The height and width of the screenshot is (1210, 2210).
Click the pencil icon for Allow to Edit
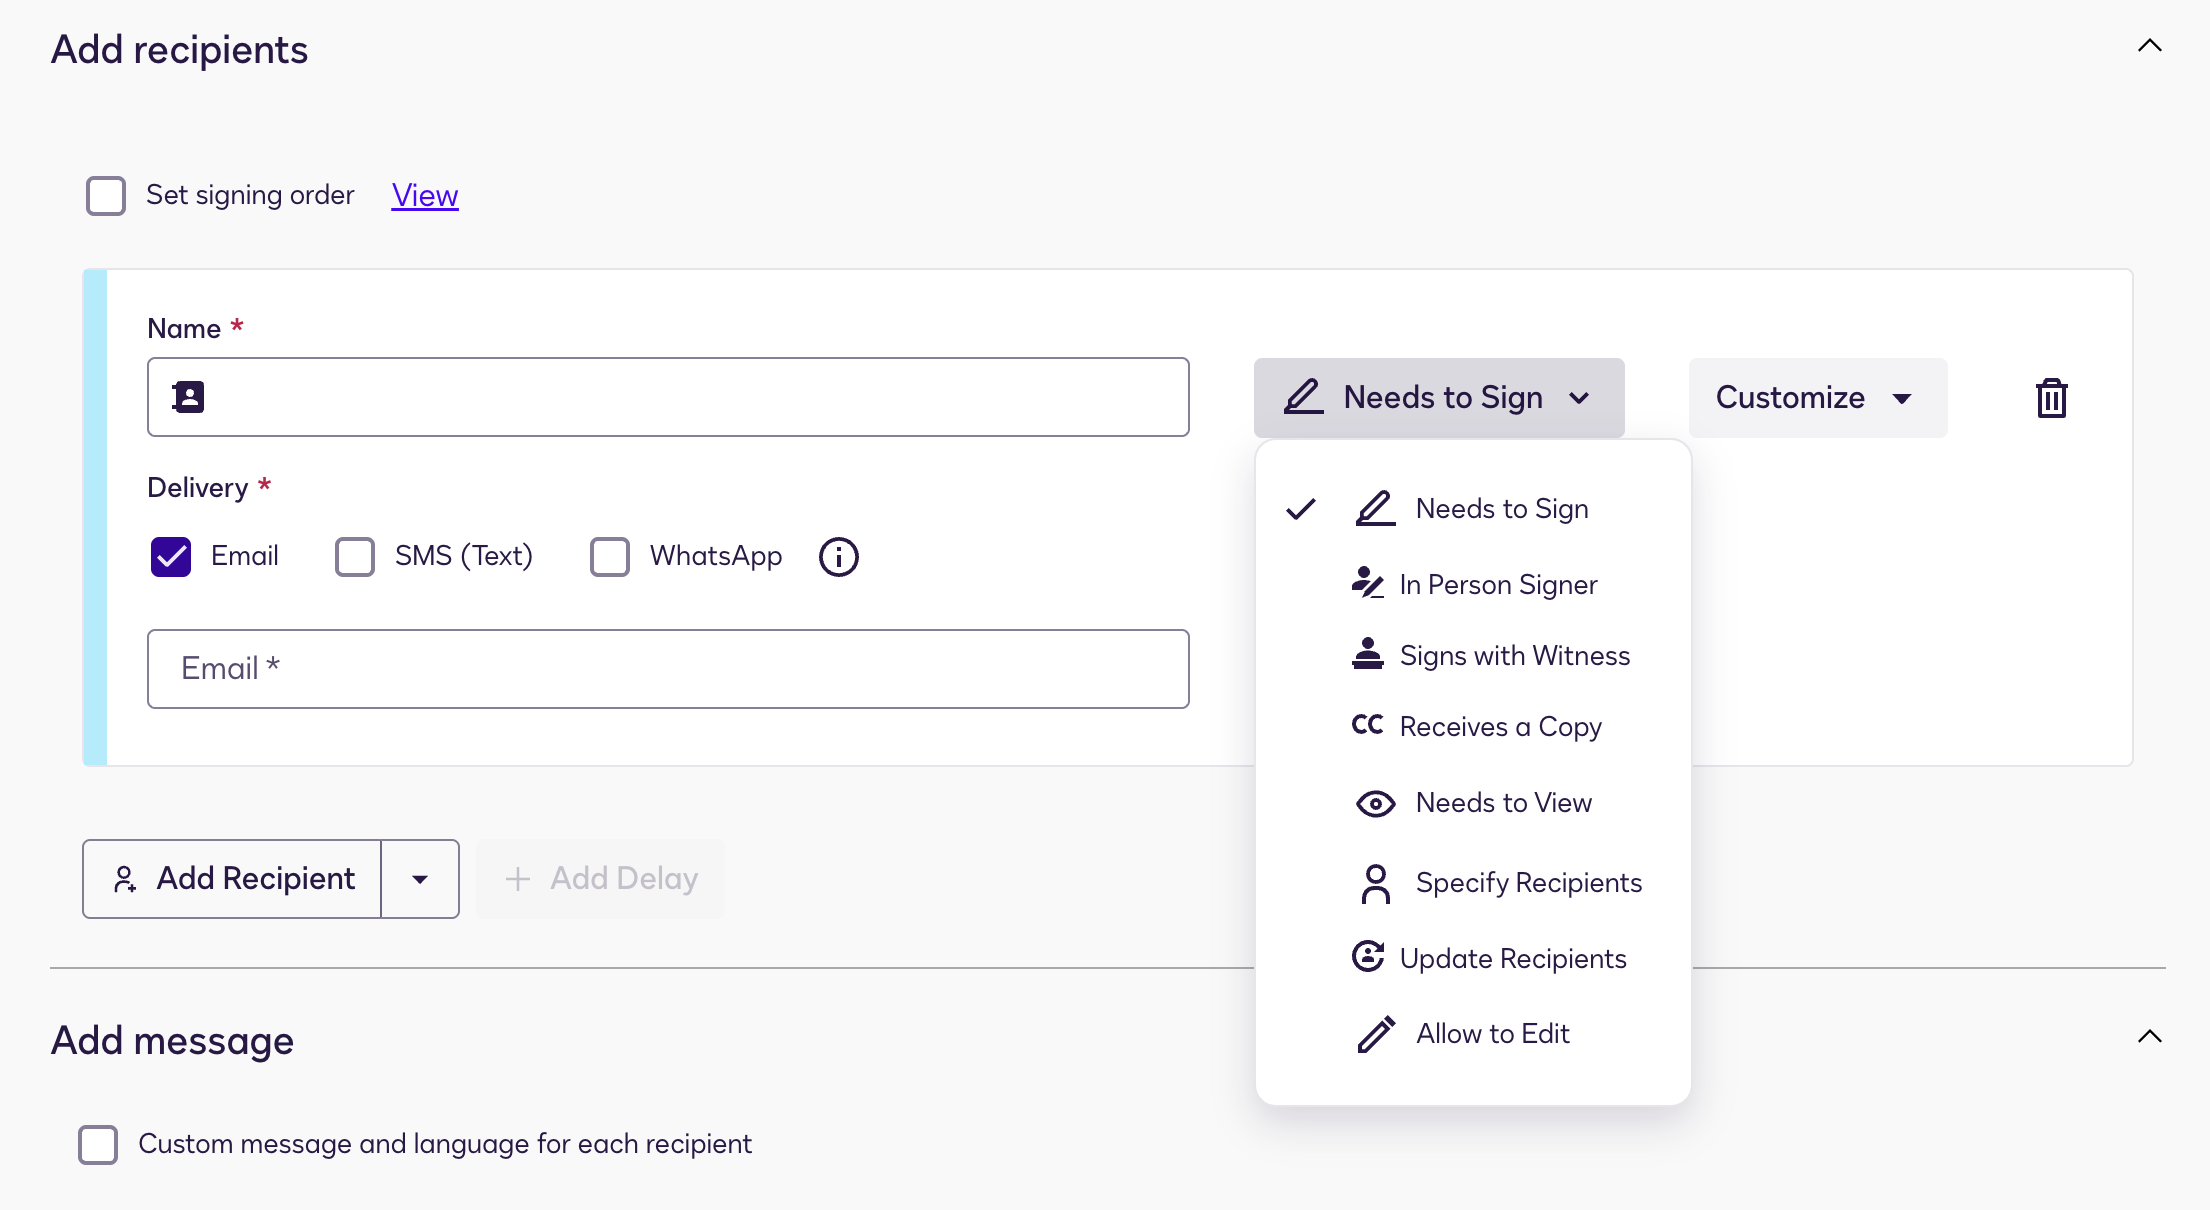click(x=1376, y=1034)
